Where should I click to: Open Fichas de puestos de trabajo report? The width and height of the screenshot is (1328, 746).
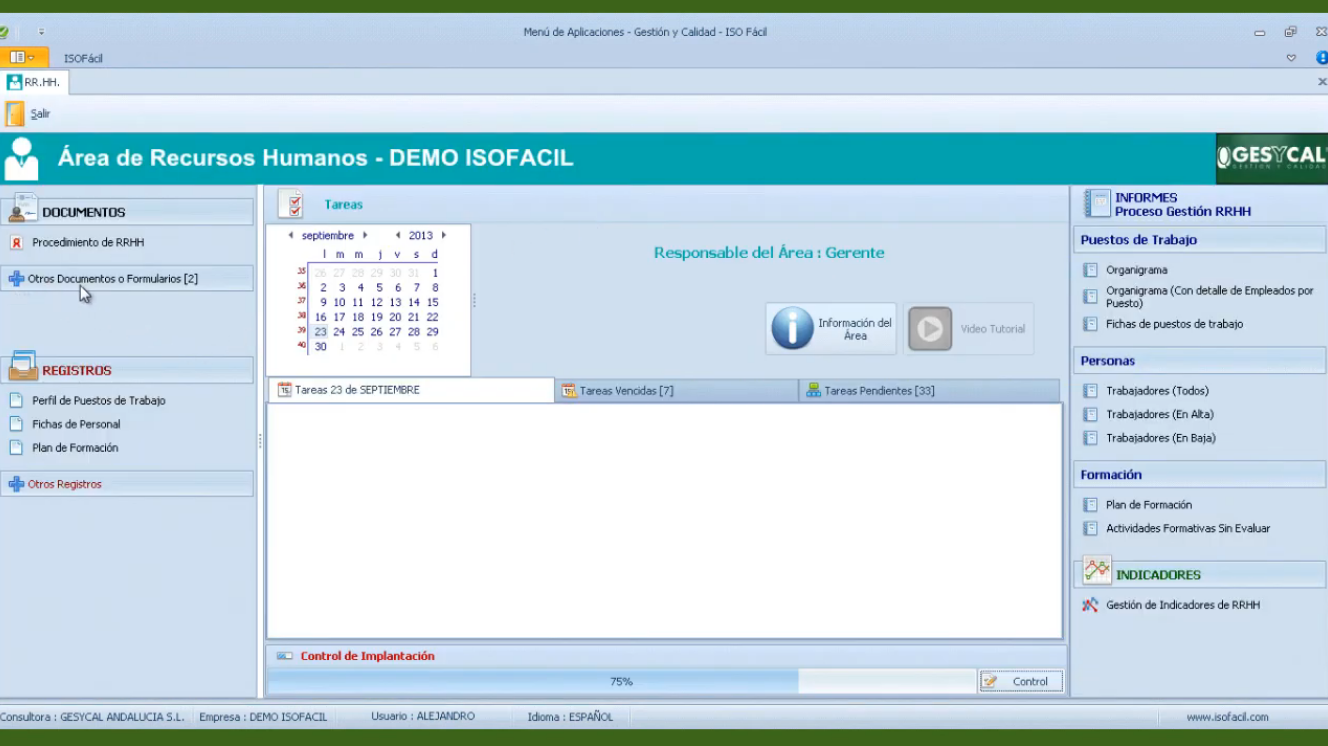(x=1174, y=324)
